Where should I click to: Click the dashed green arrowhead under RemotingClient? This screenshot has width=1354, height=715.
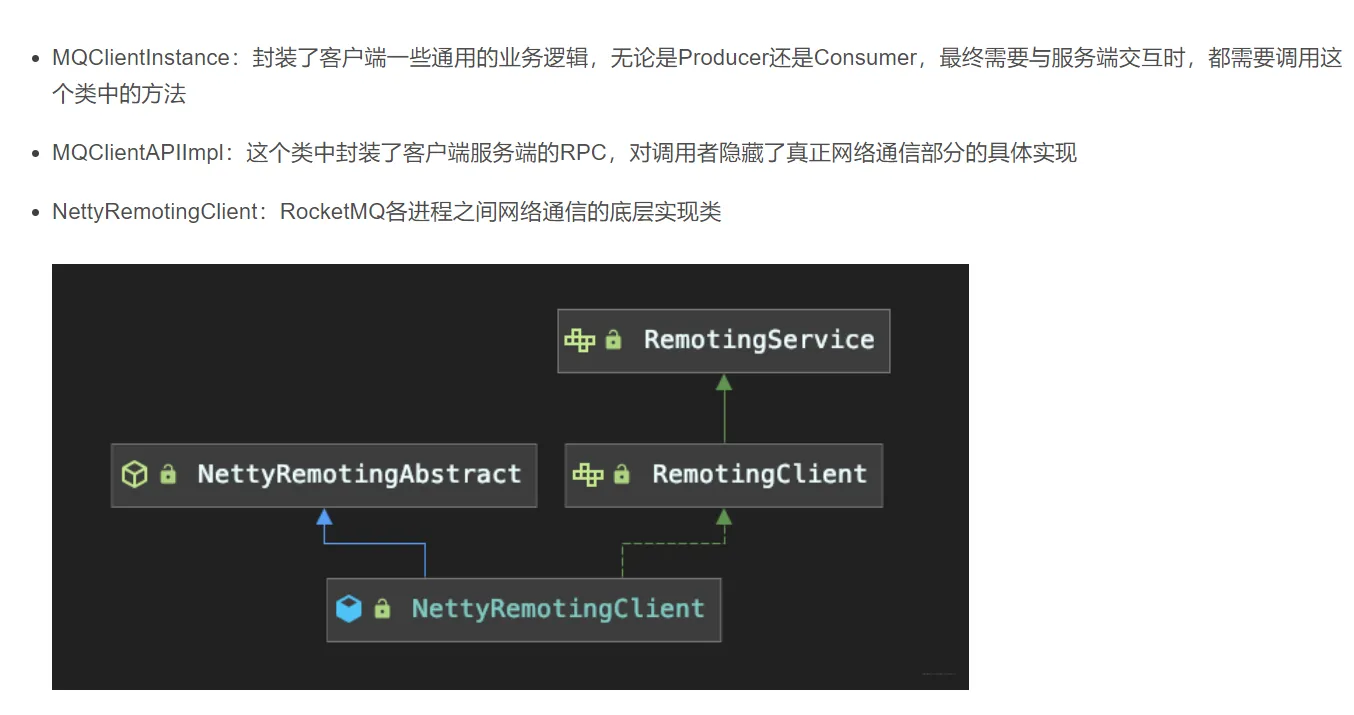pos(724,516)
